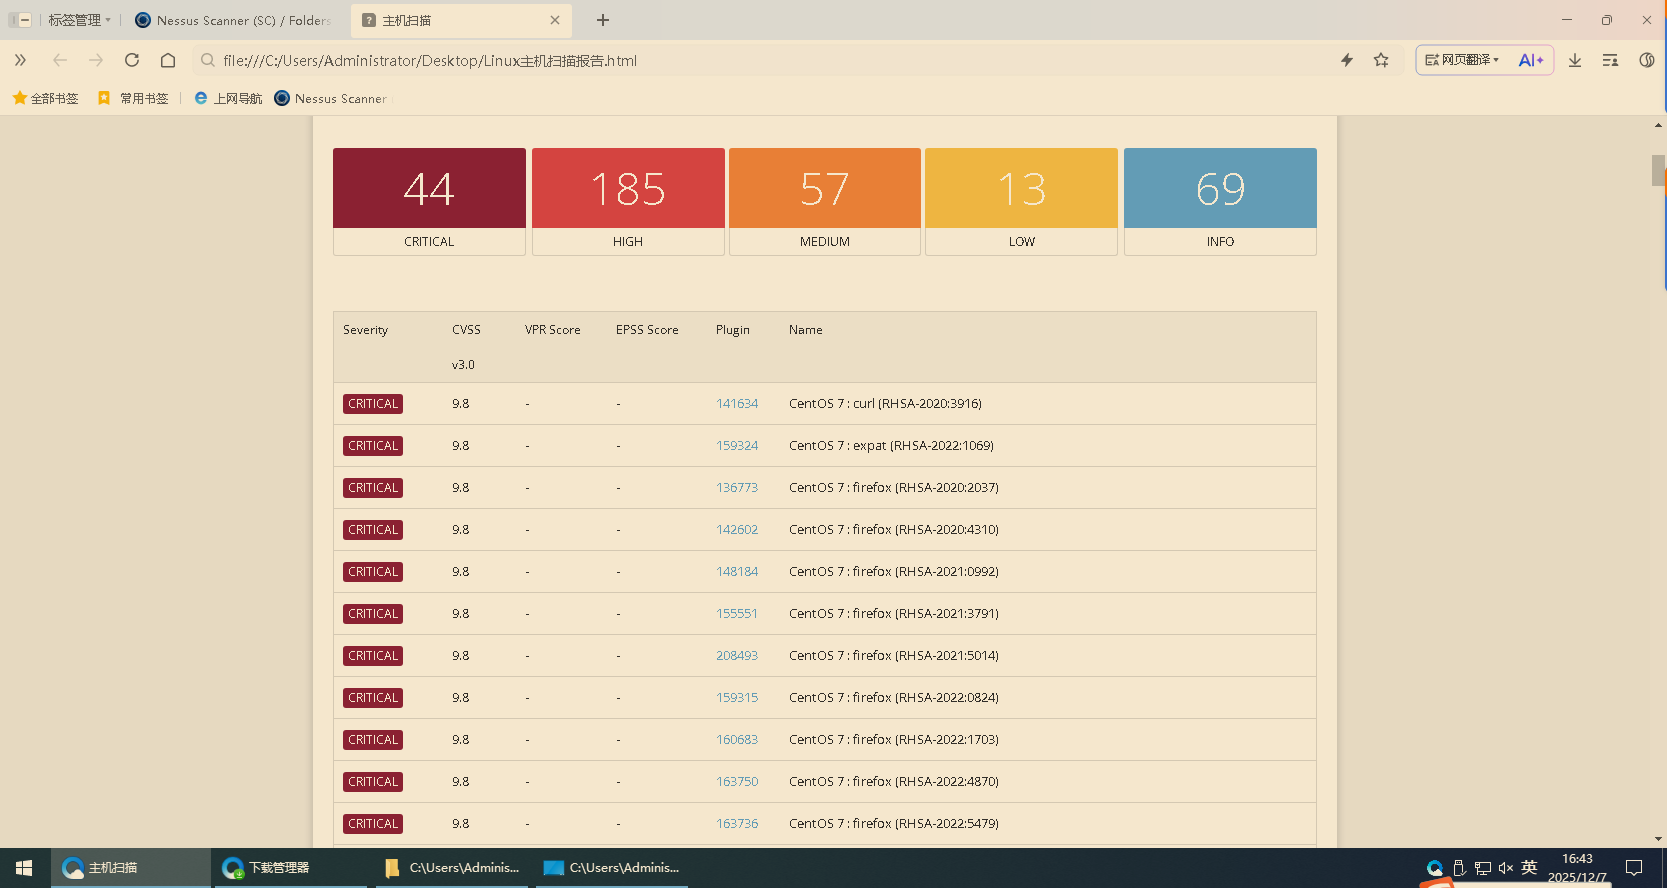Open the 网页翻译 dropdown
The width and height of the screenshot is (1667, 888).
[1462, 60]
